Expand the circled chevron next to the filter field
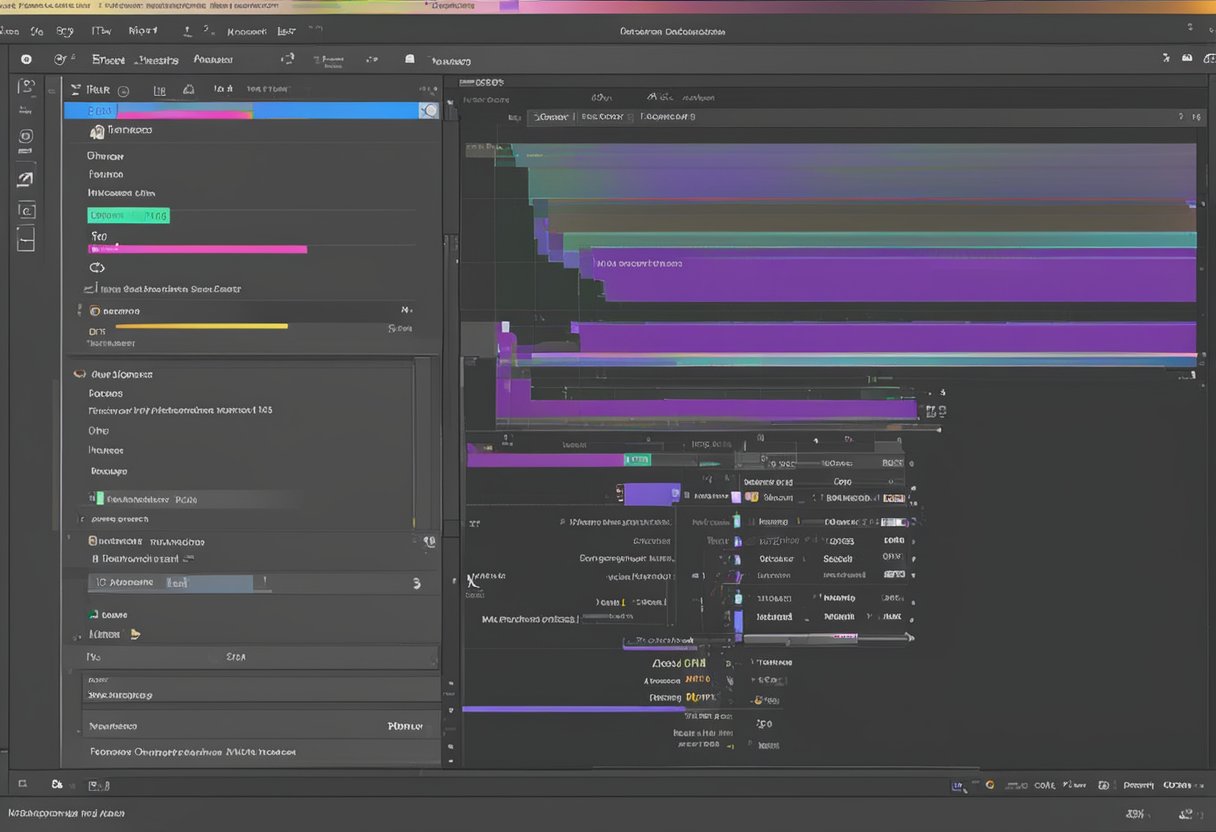The height and width of the screenshot is (832, 1216). point(123,89)
